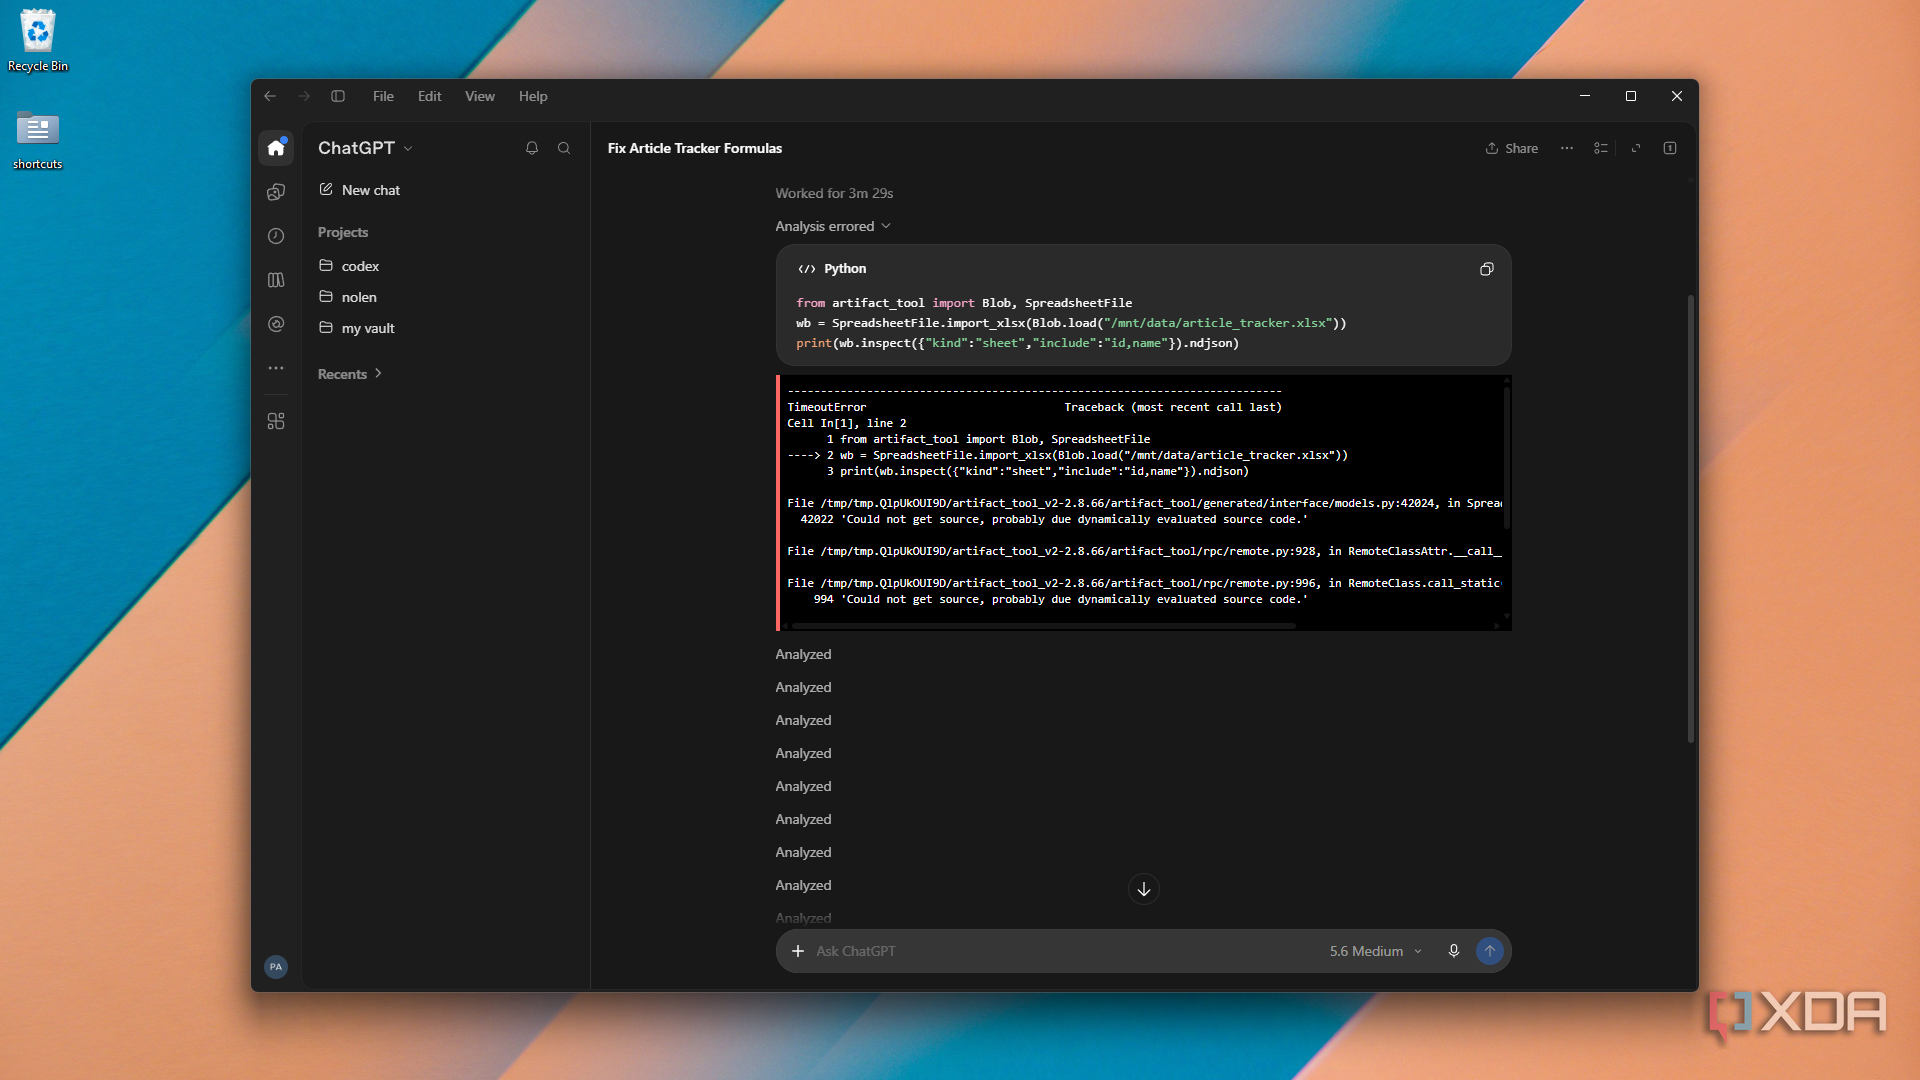The height and width of the screenshot is (1080, 1920).
Task: Collapse the Analysis errored section
Action: tap(833, 226)
